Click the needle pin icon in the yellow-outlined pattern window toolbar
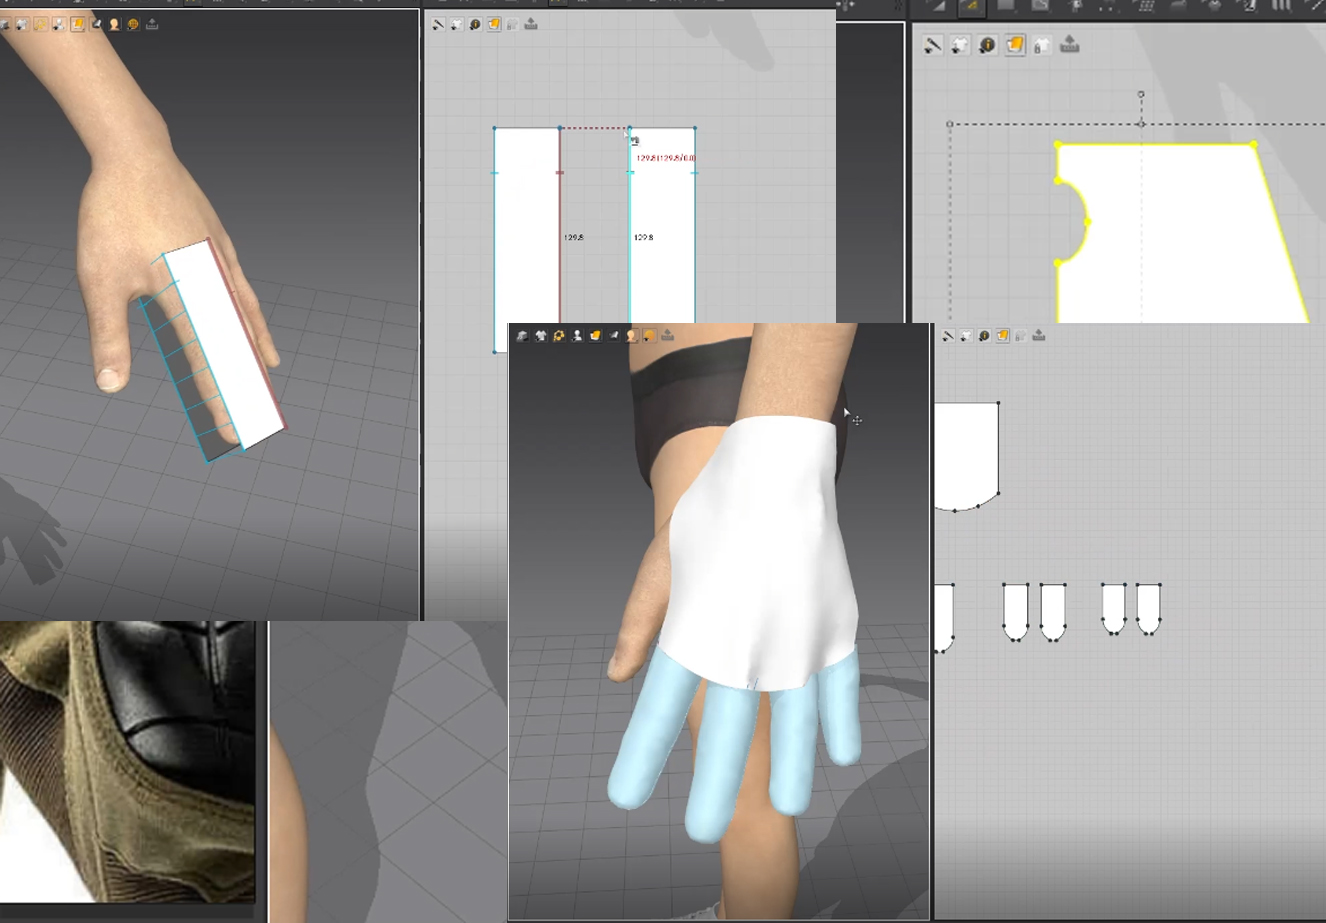The height and width of the screenshot is (923, 1326). pyautogui.click(x=932, y=45)
